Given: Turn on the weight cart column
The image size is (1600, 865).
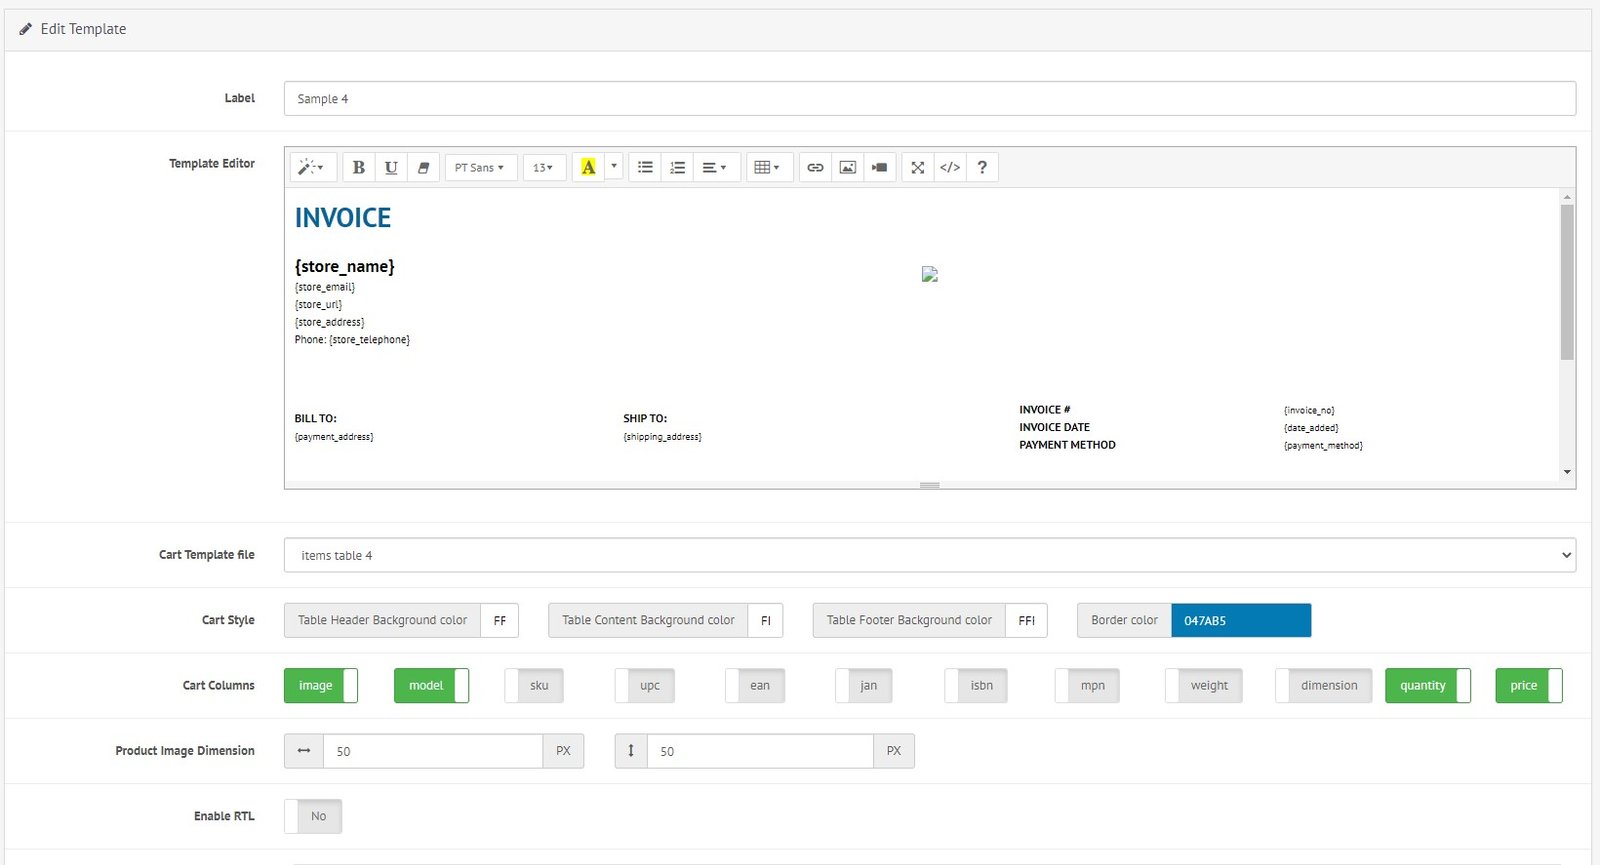Looking at the screenshot, I should tap(1204, 686).
